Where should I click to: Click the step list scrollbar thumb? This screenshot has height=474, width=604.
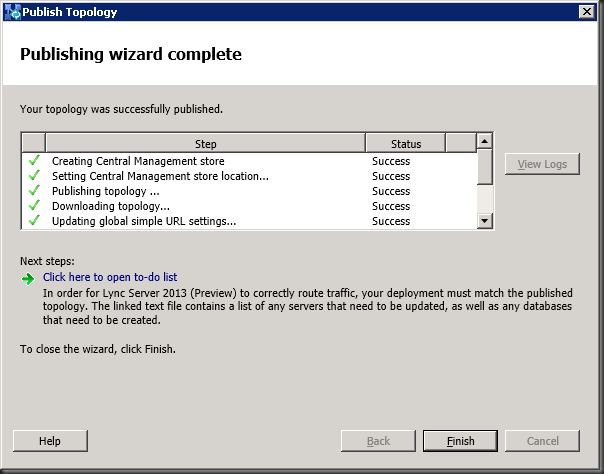click(x=484, y=166)
